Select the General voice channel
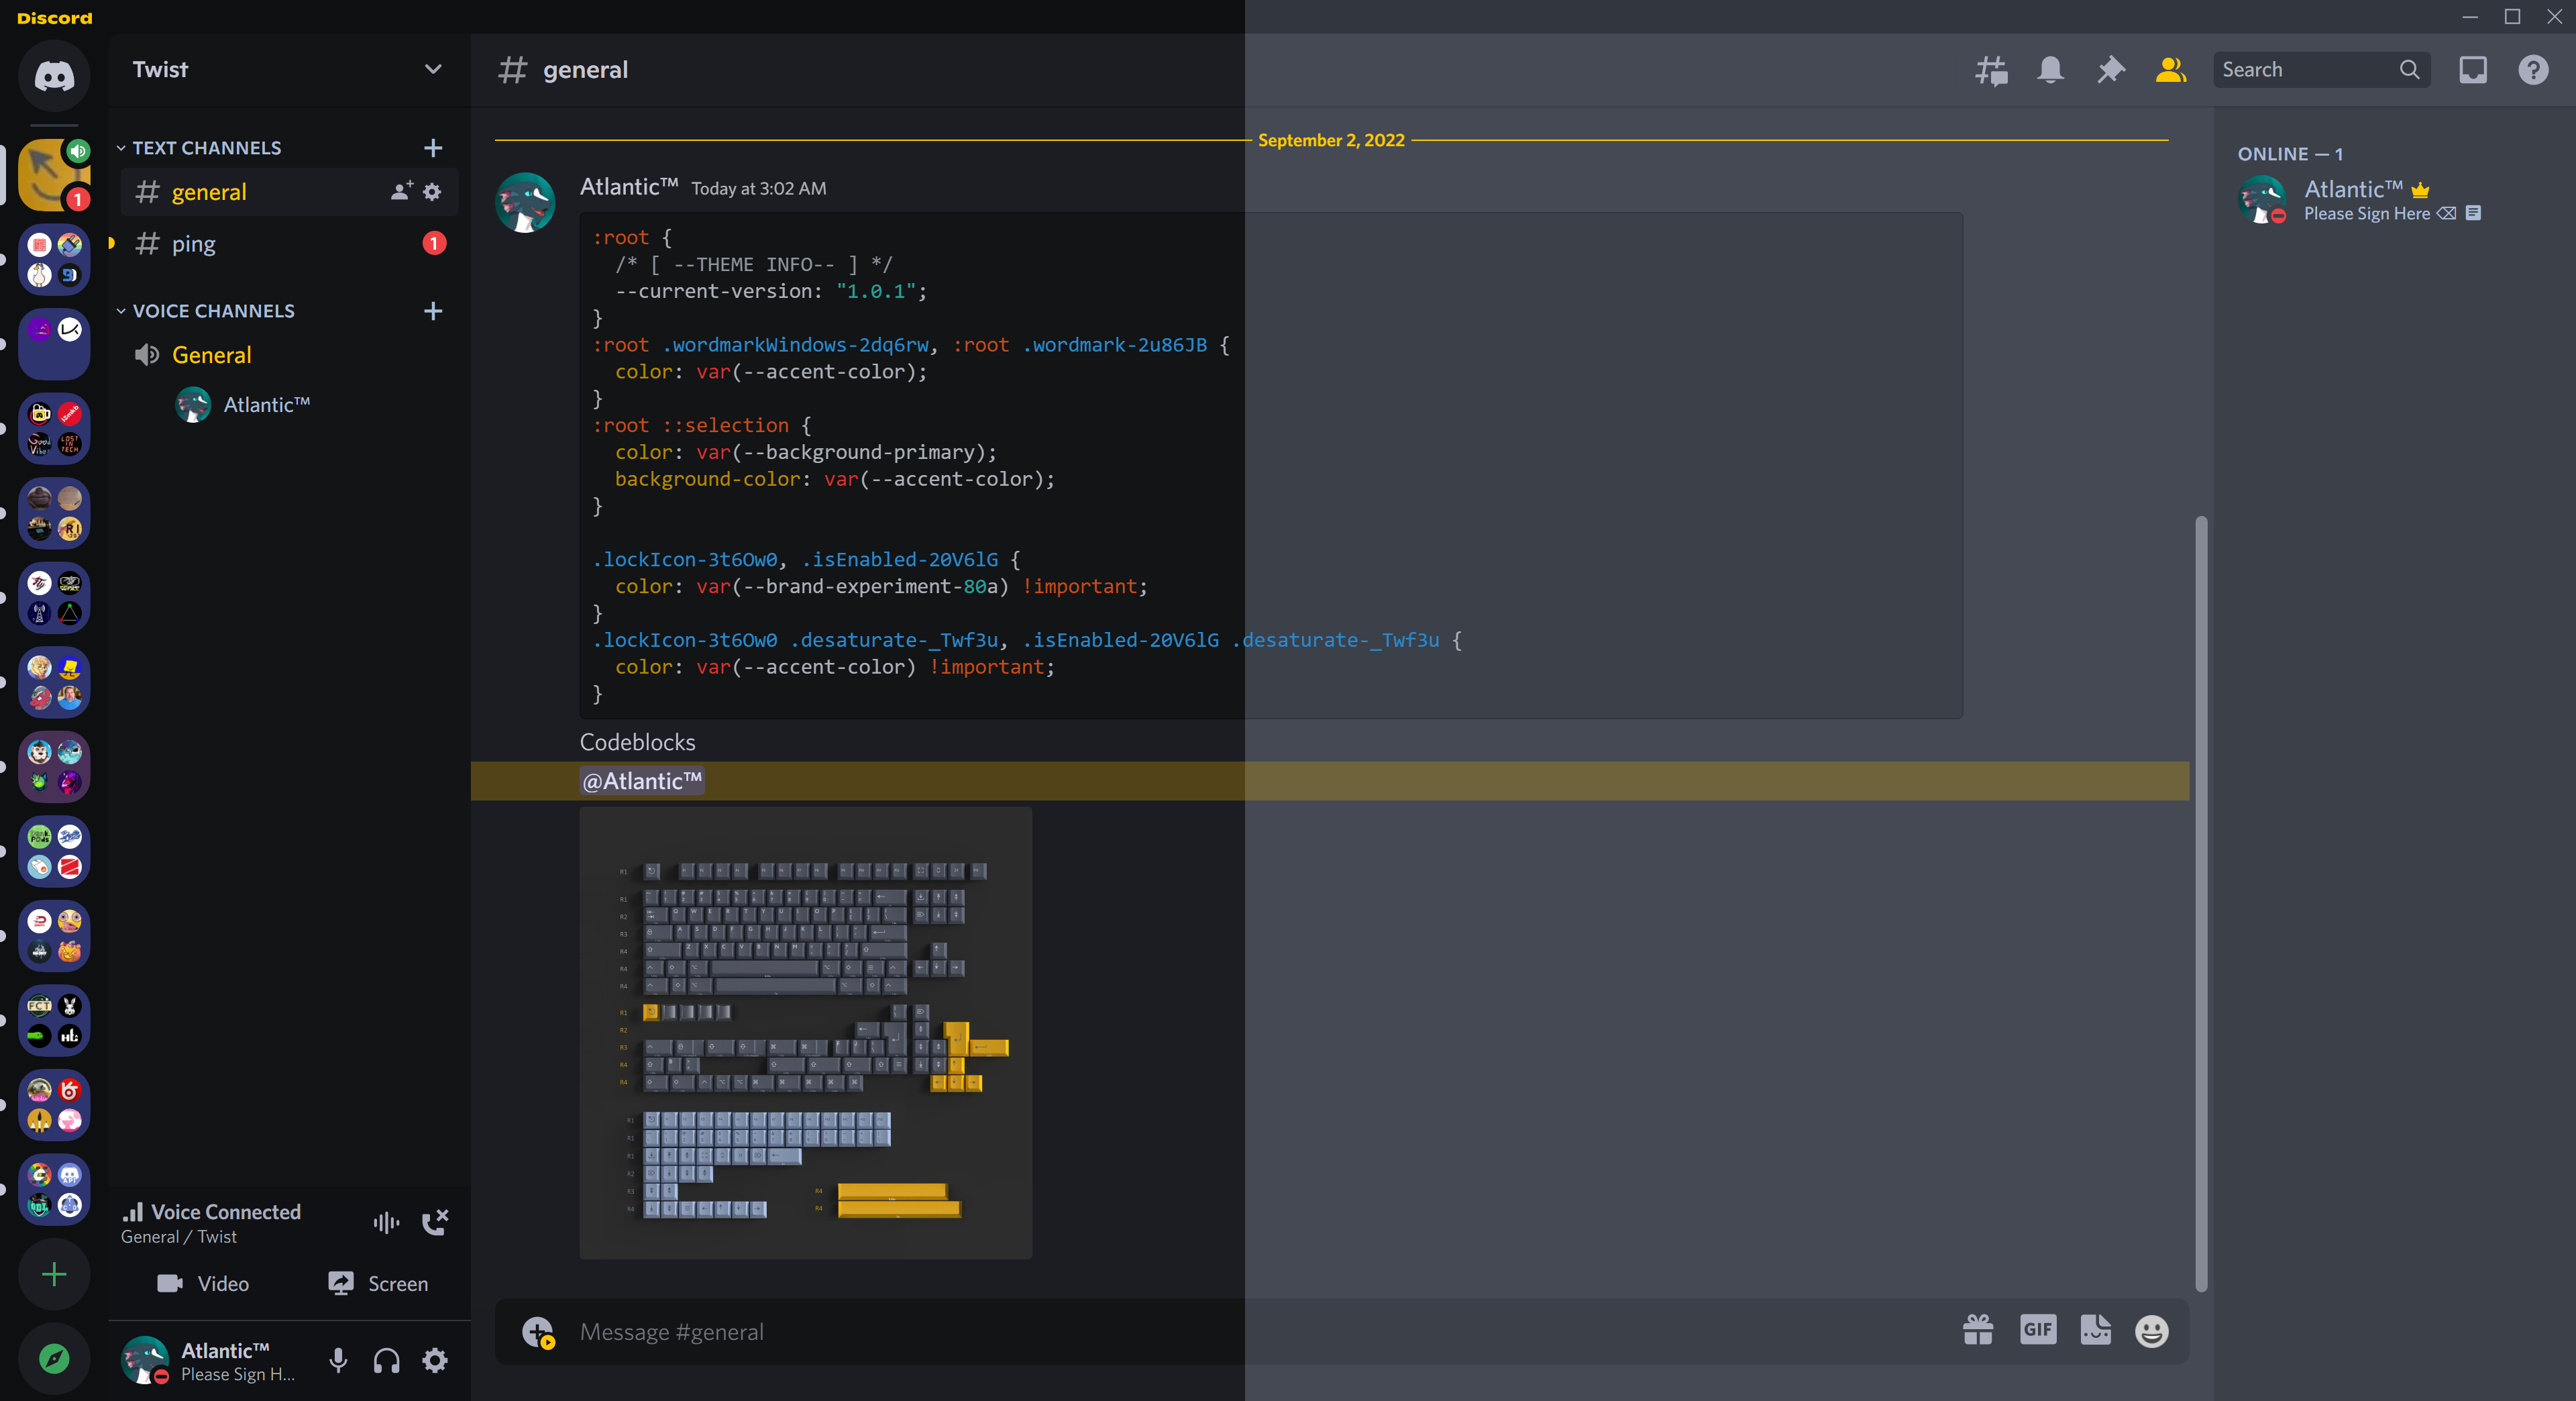The height and width of the screenshot is (1401, 2576). (x=212, y=355)
